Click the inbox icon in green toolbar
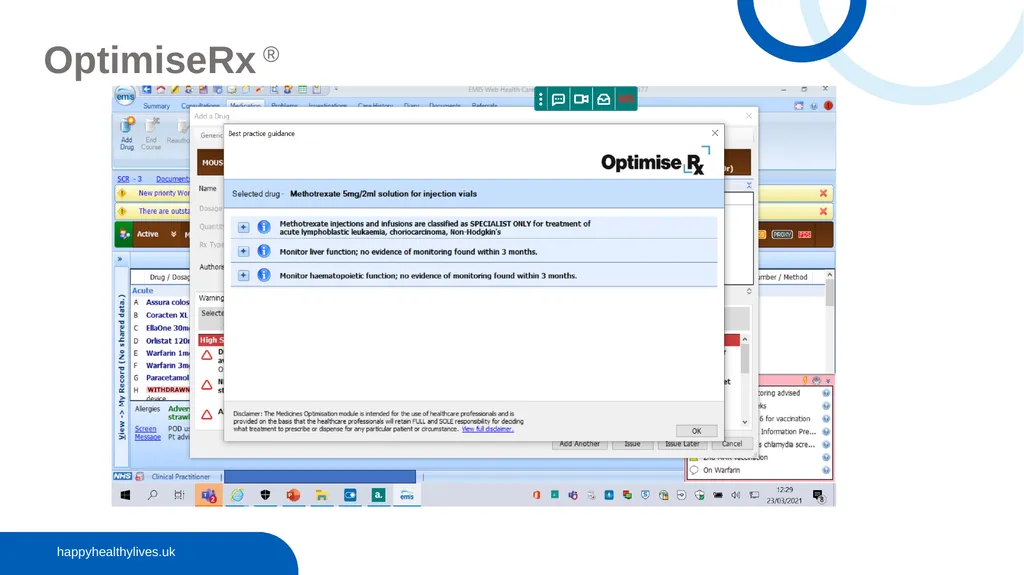 [603, 99]
